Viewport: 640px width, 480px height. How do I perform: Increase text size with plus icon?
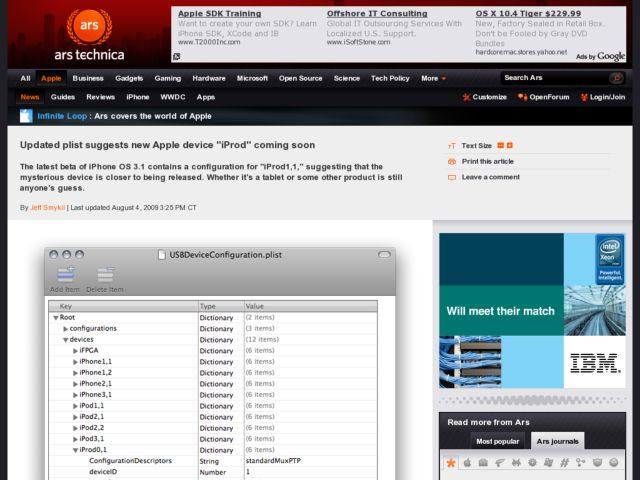click(509, 146)
